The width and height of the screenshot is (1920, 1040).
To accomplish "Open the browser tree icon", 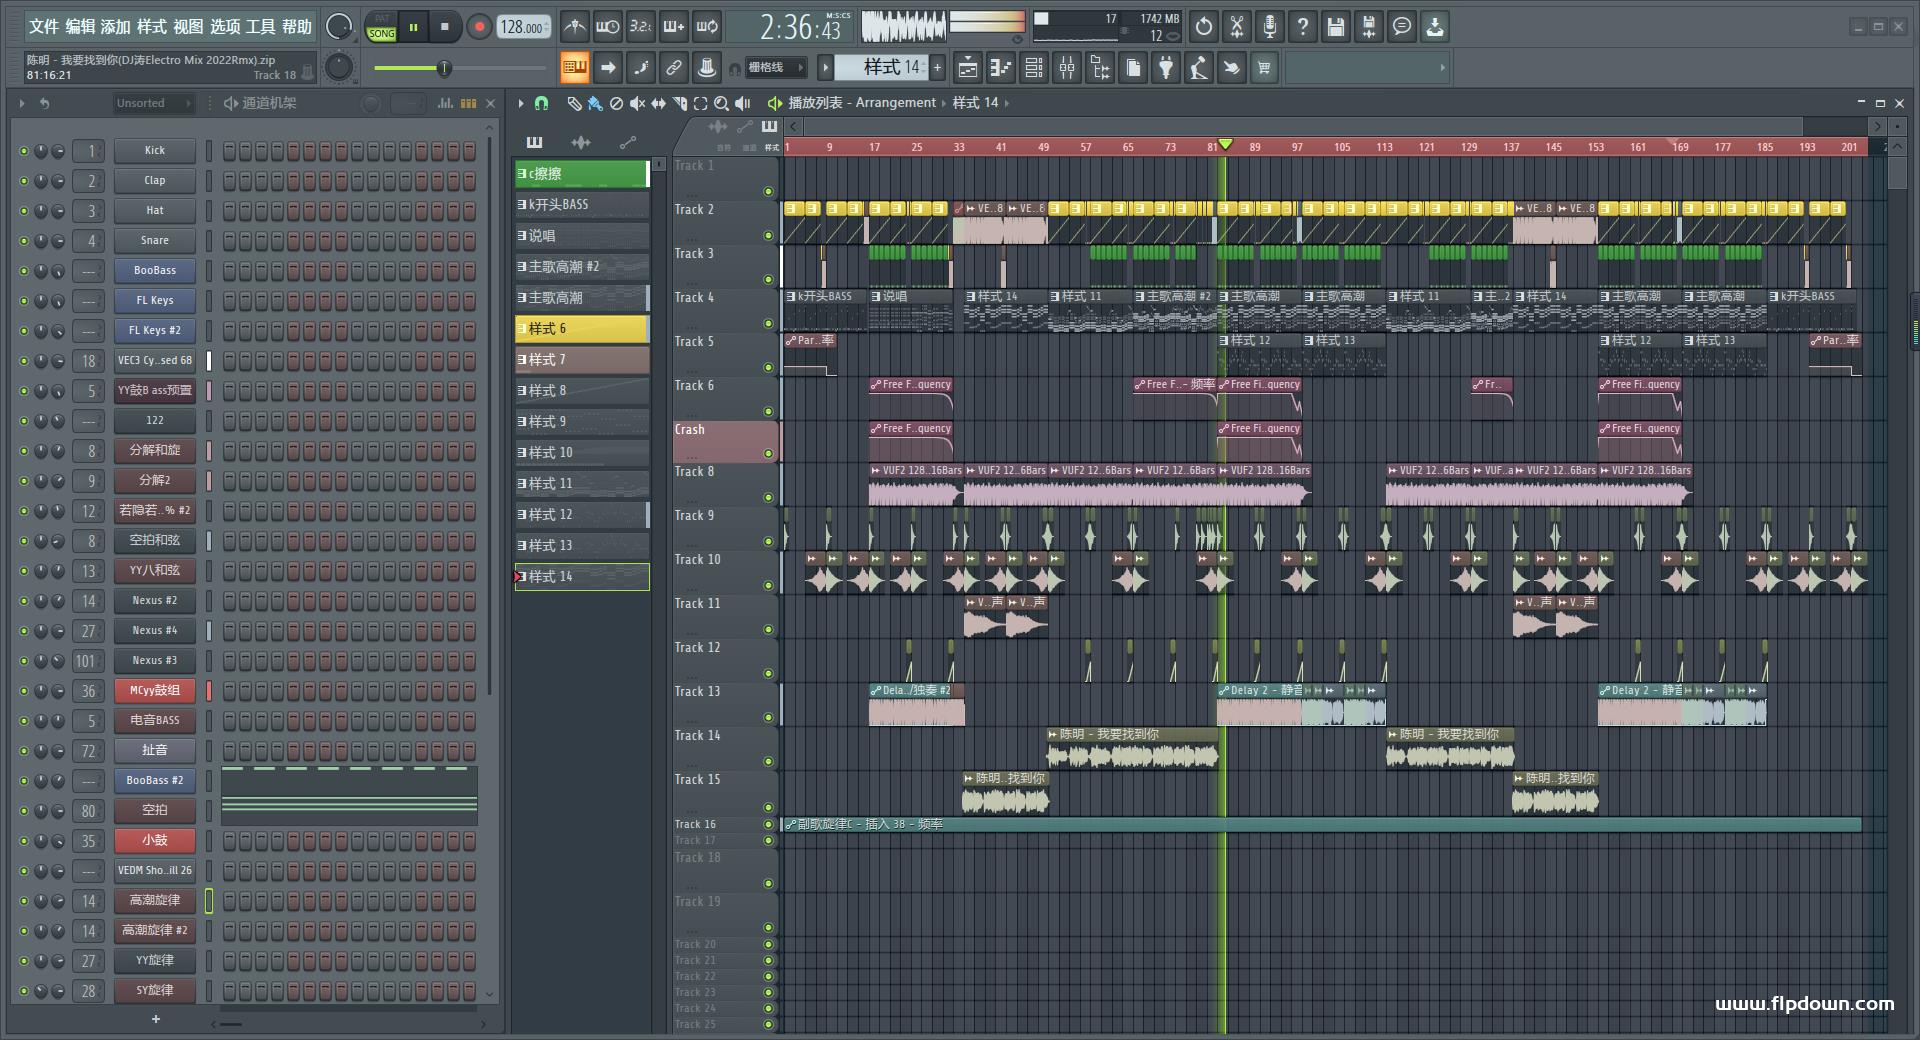I will 1100,68.
